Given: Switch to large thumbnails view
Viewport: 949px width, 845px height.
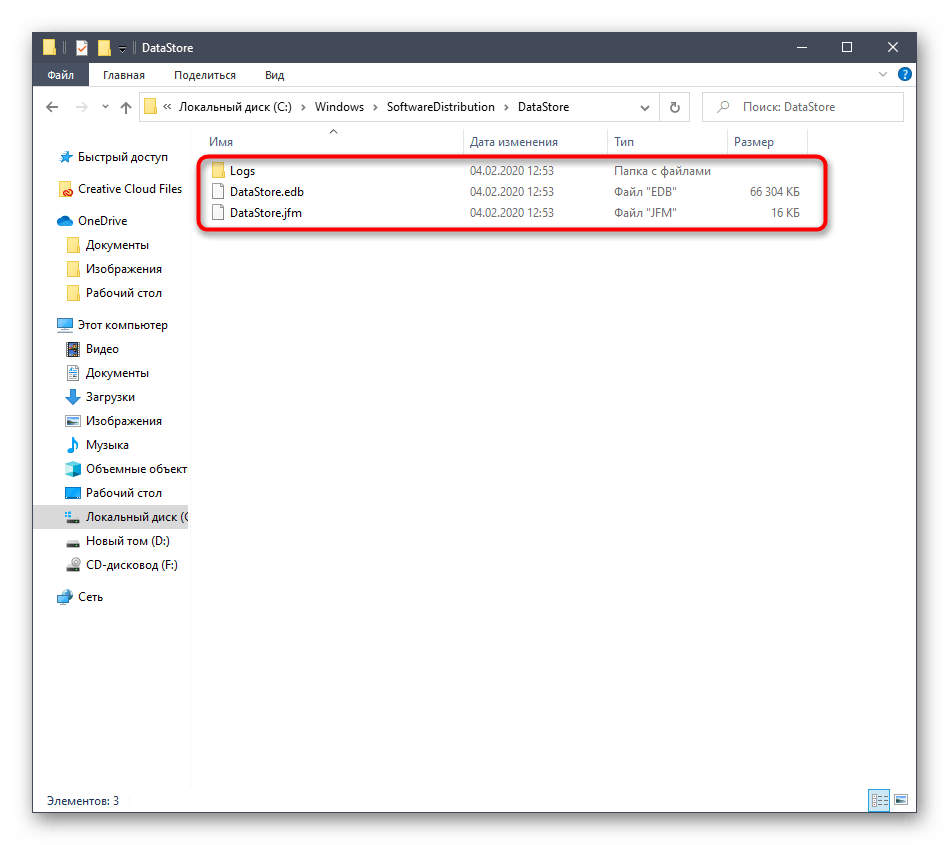Looking at the screenshot, I should click(901, 800).
